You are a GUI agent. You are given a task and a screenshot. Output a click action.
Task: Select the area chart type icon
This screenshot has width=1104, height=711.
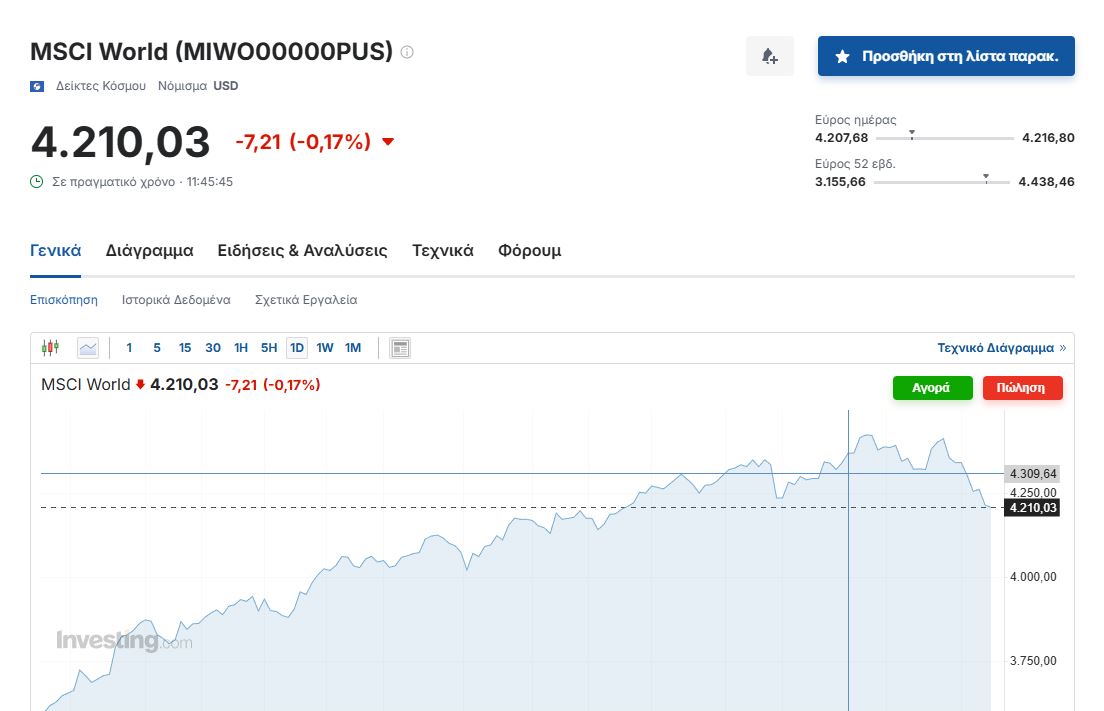(88, 348)
